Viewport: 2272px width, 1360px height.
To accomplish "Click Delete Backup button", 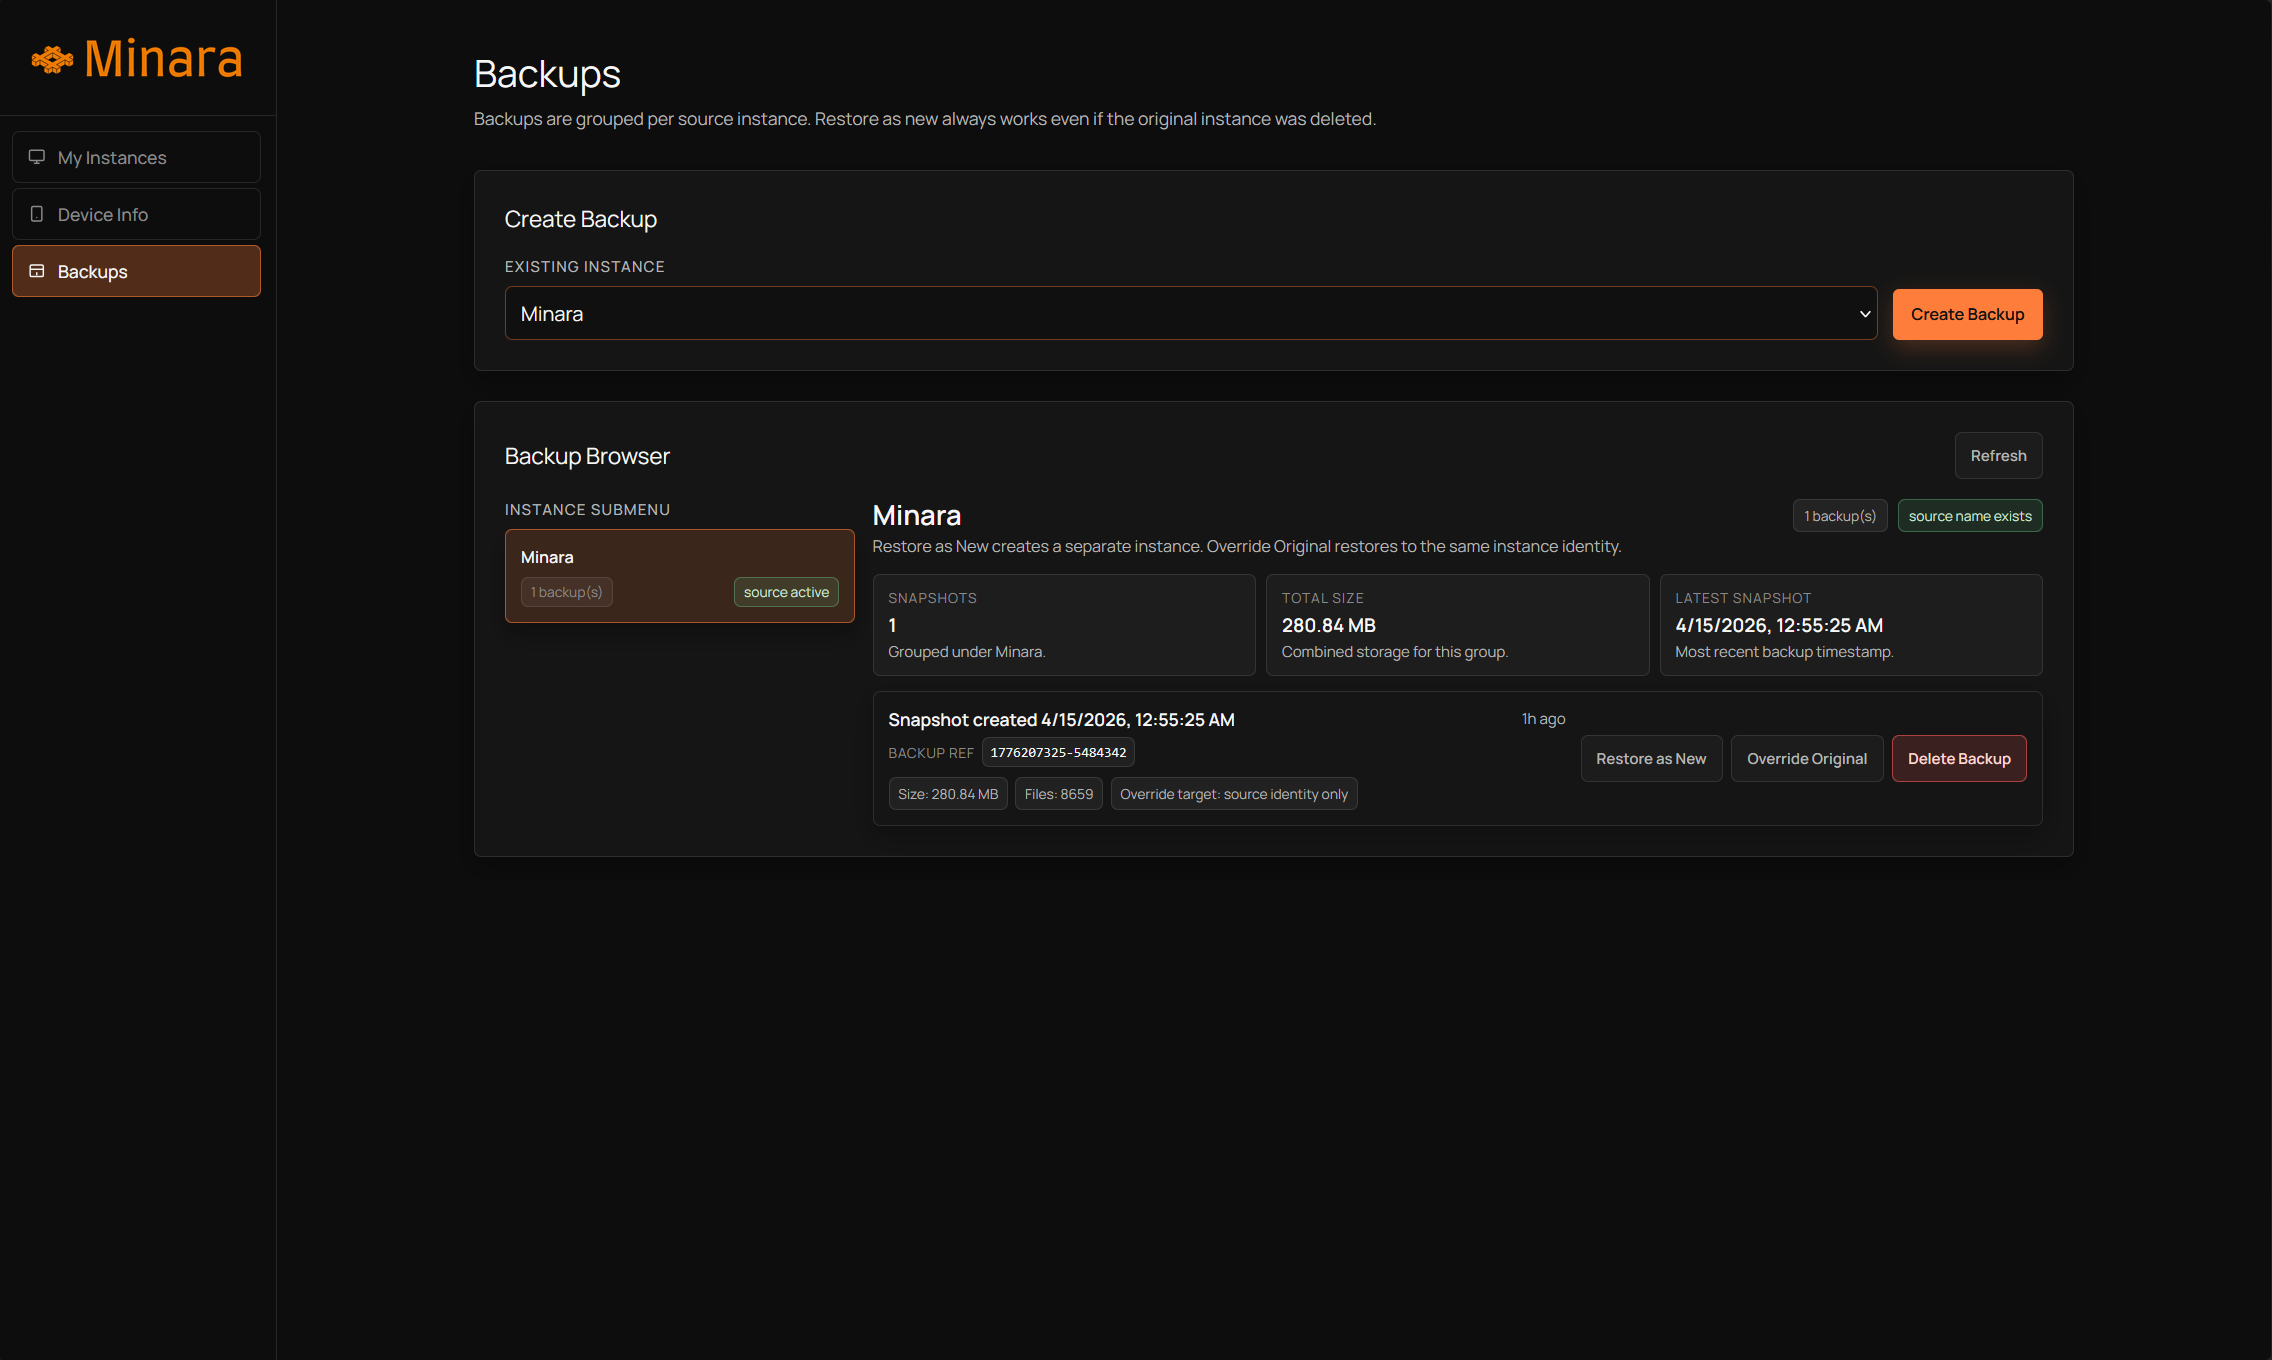I will tap(1959, 759).
